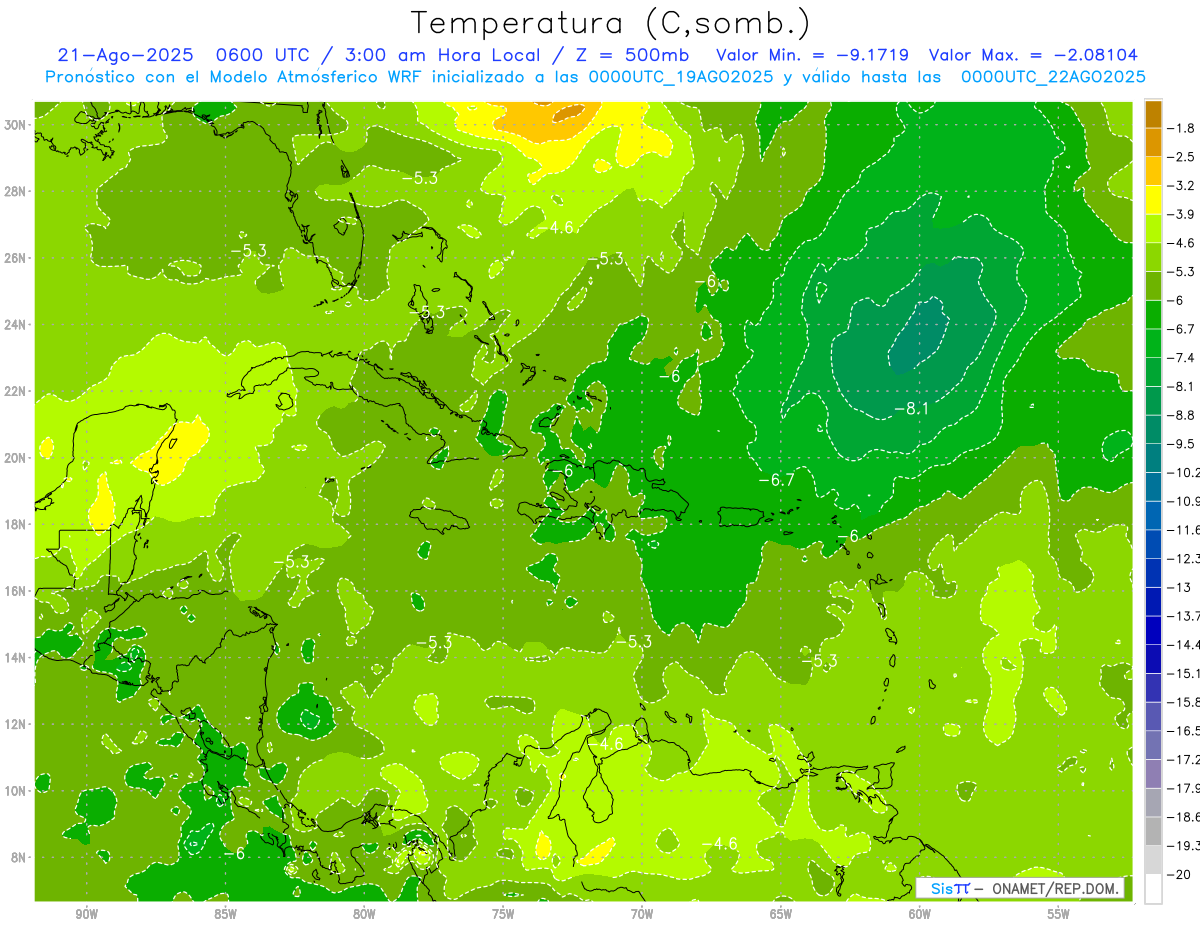The width and height of the screenshot is (1200, 927).
Task: Click colorbar swatch between -19.3 and -20
Action: (1153, 860)
